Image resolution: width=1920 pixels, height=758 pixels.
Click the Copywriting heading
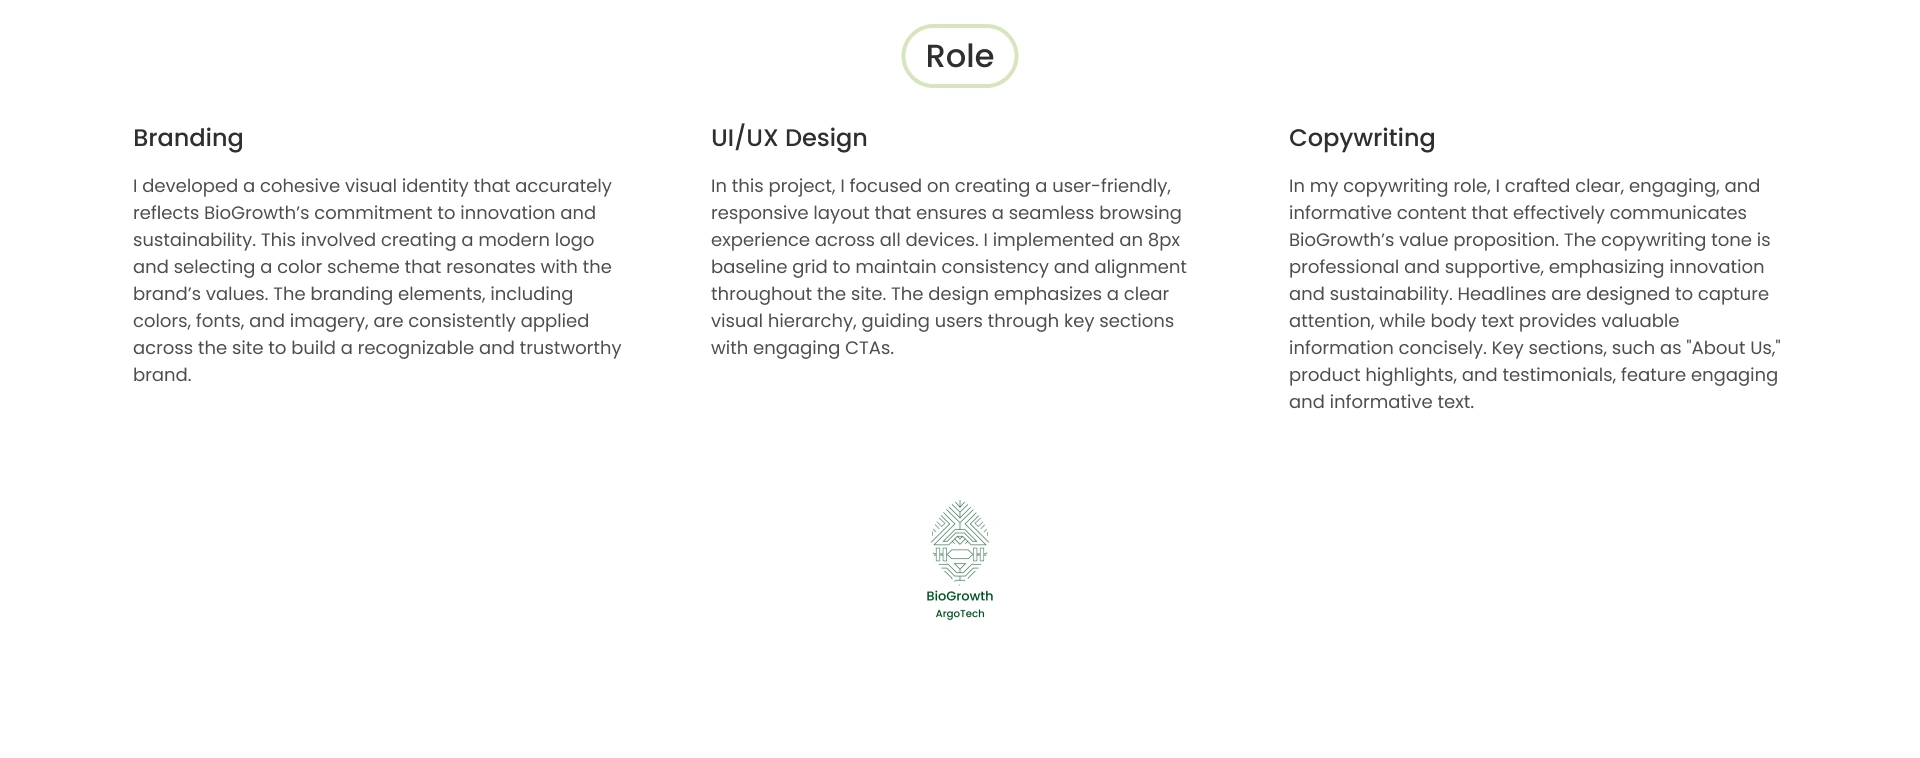click(x=1362, y=138)
